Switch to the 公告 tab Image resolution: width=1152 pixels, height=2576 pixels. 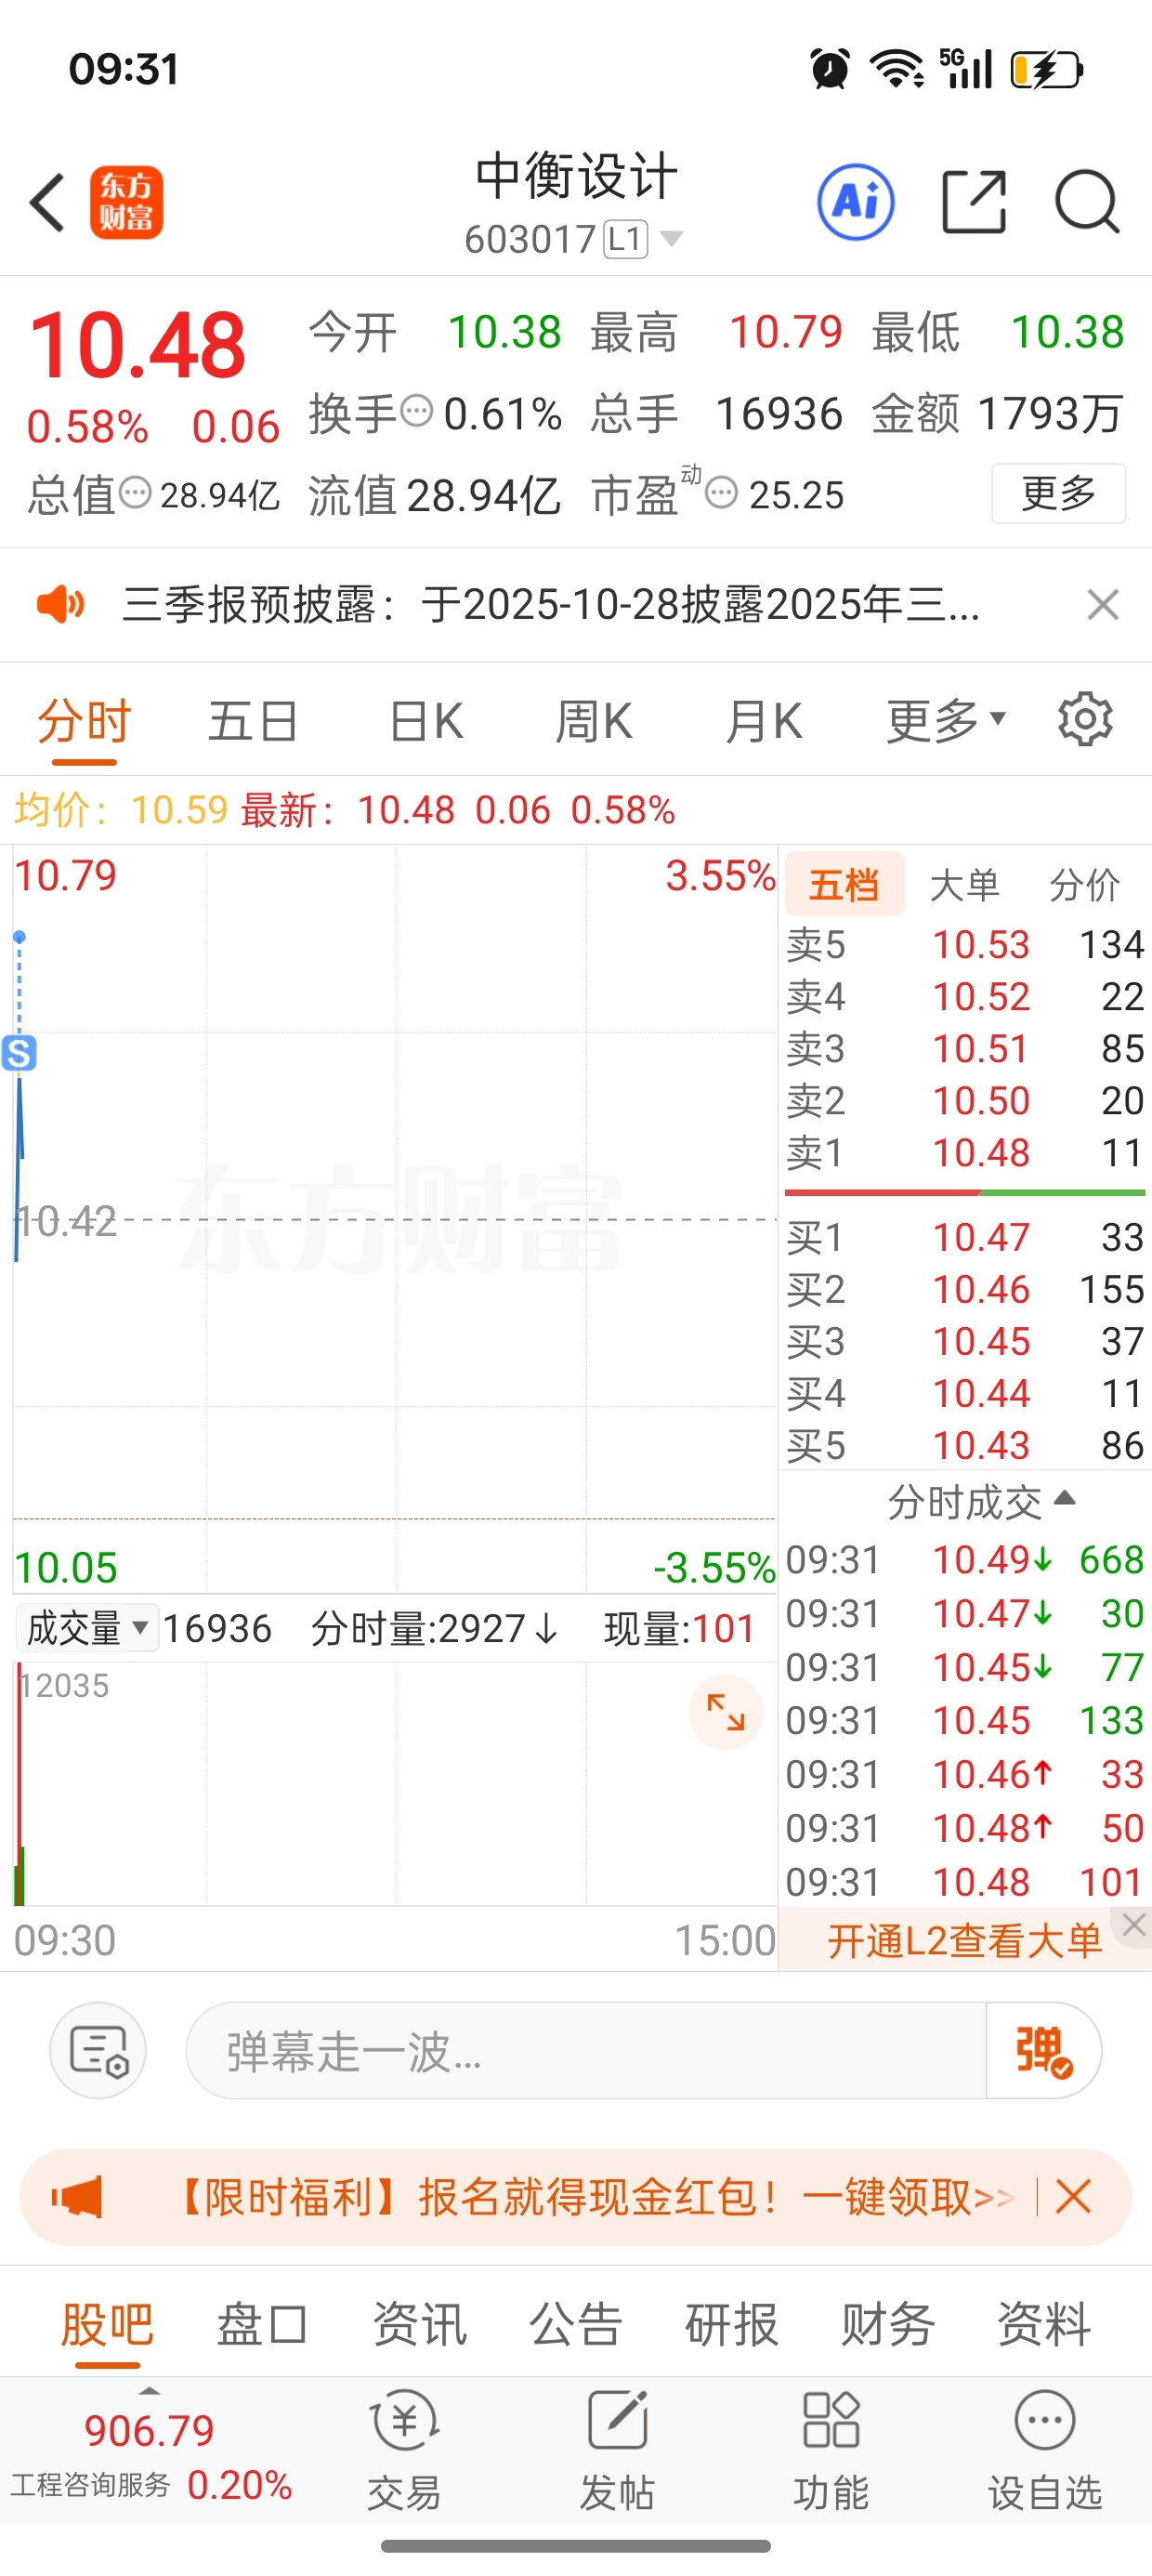(575, 2324)
